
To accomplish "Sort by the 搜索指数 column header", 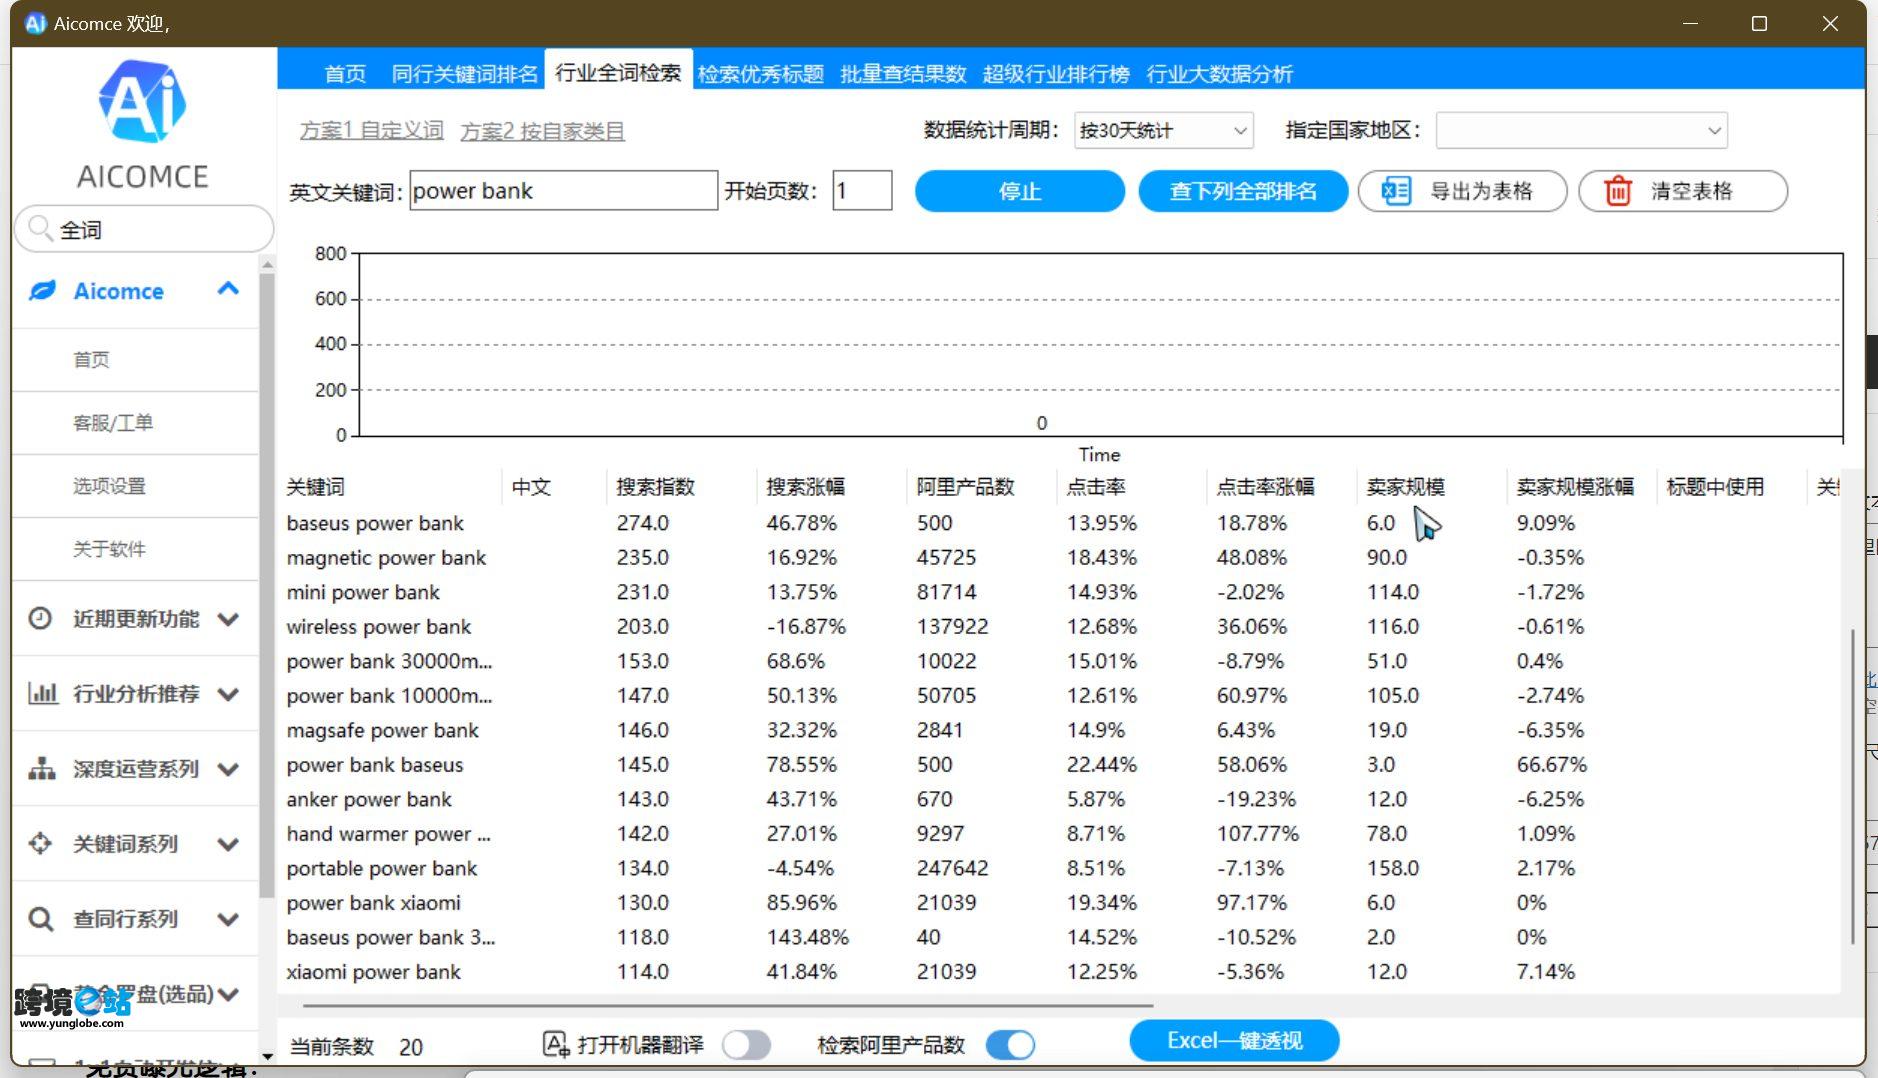I will (x=655, y=486).
